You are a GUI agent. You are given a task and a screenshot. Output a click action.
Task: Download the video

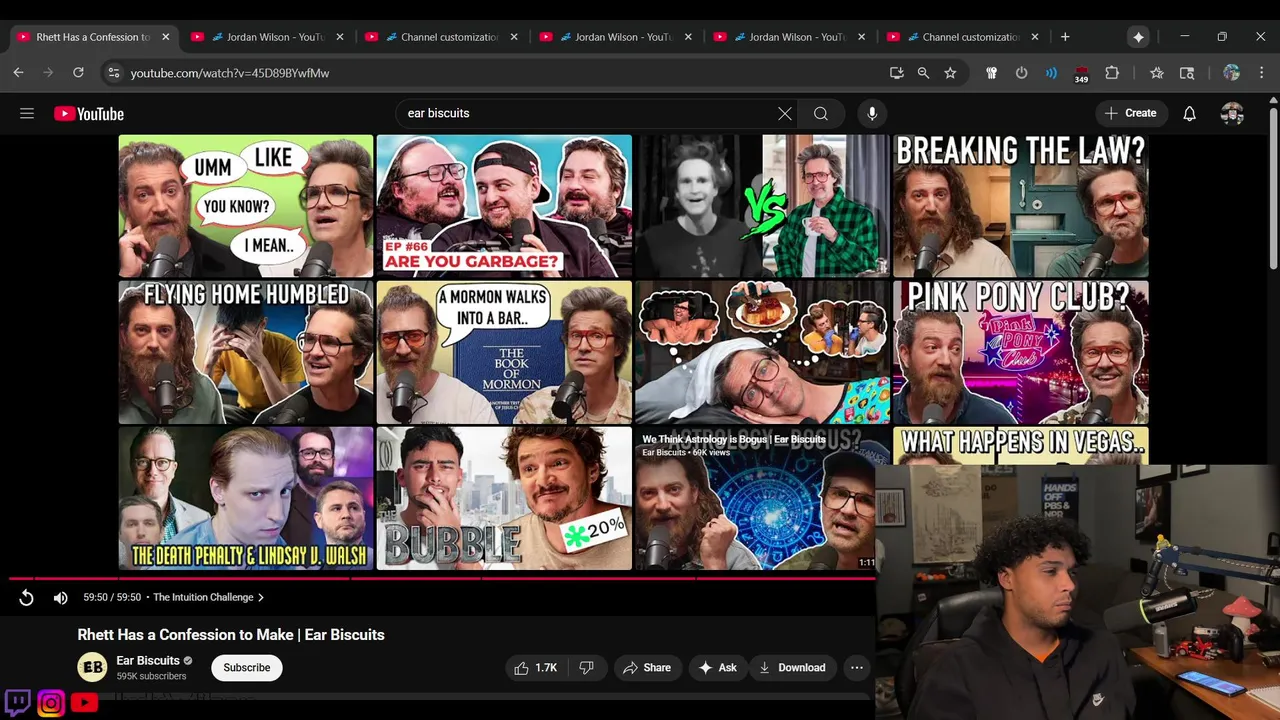coord(792,668)
